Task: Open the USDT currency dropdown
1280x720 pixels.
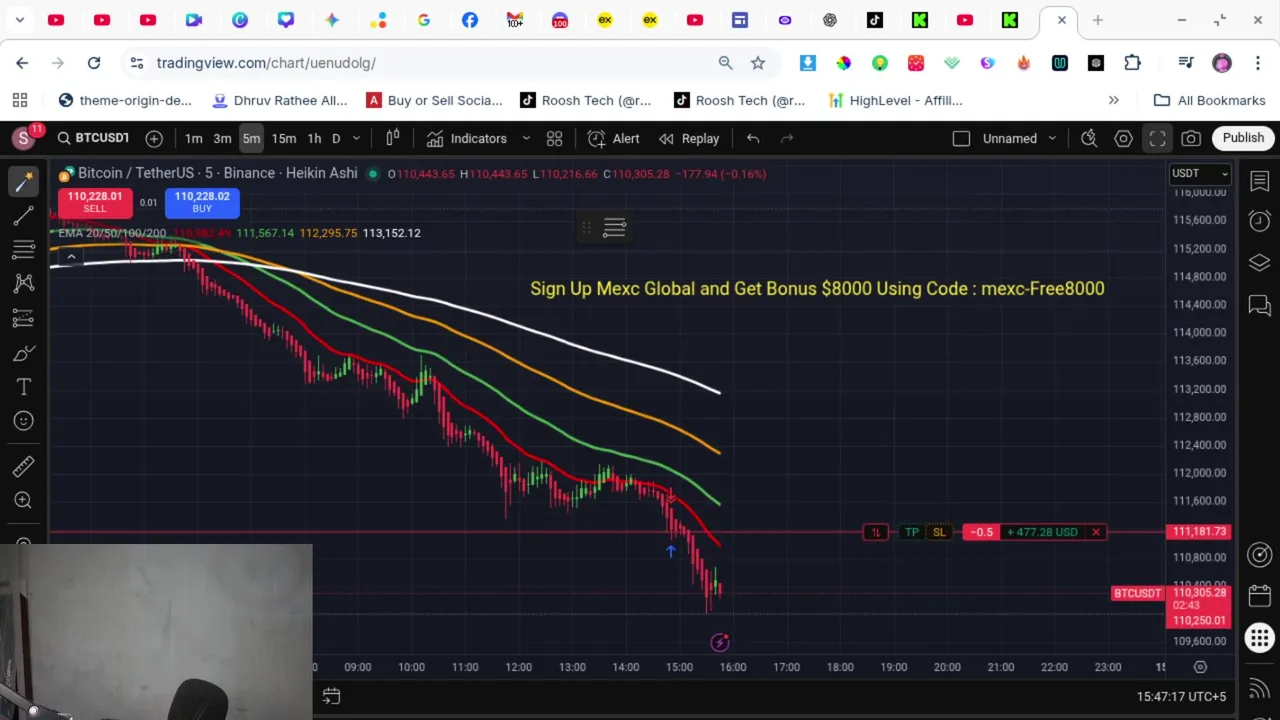Action: pos(1200,173)
